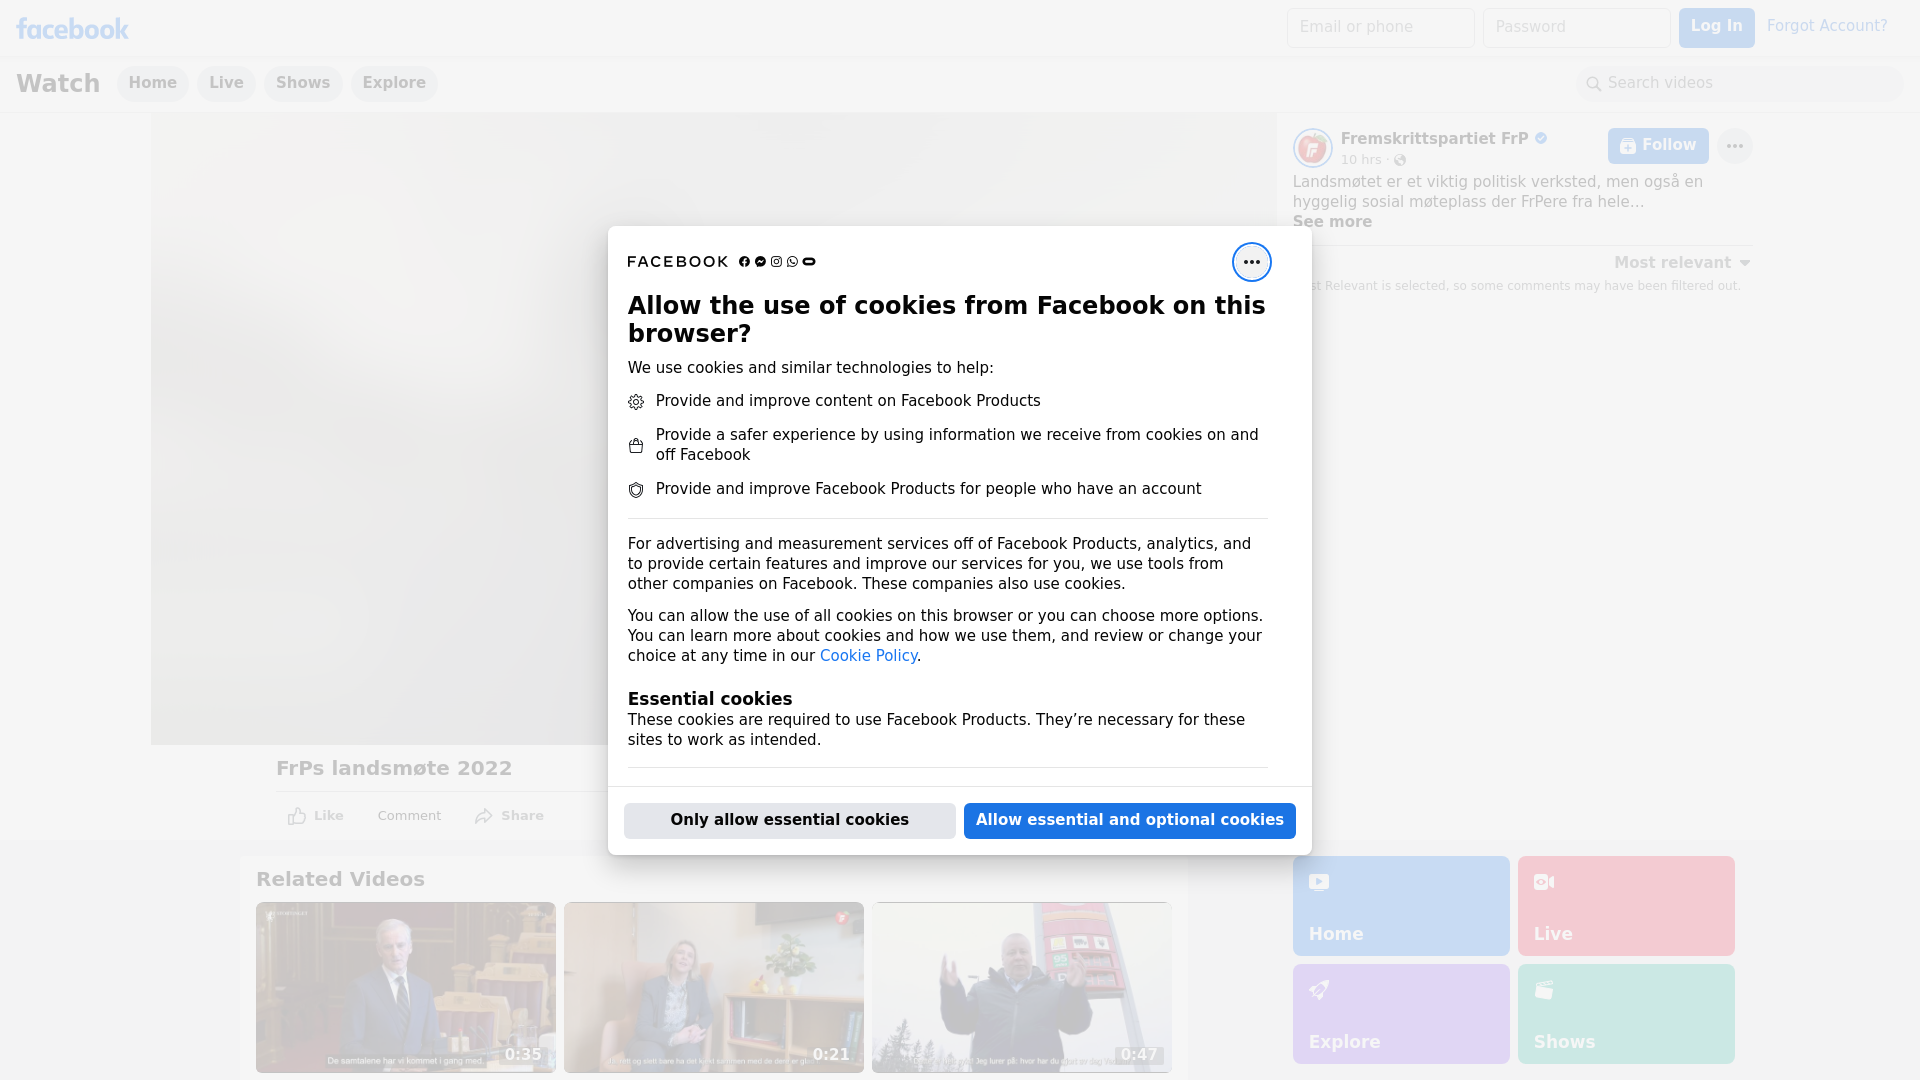Open the three-dot options in cookie dialog
This screenshot has height=1080, width=1920.
pos(1251,262)
